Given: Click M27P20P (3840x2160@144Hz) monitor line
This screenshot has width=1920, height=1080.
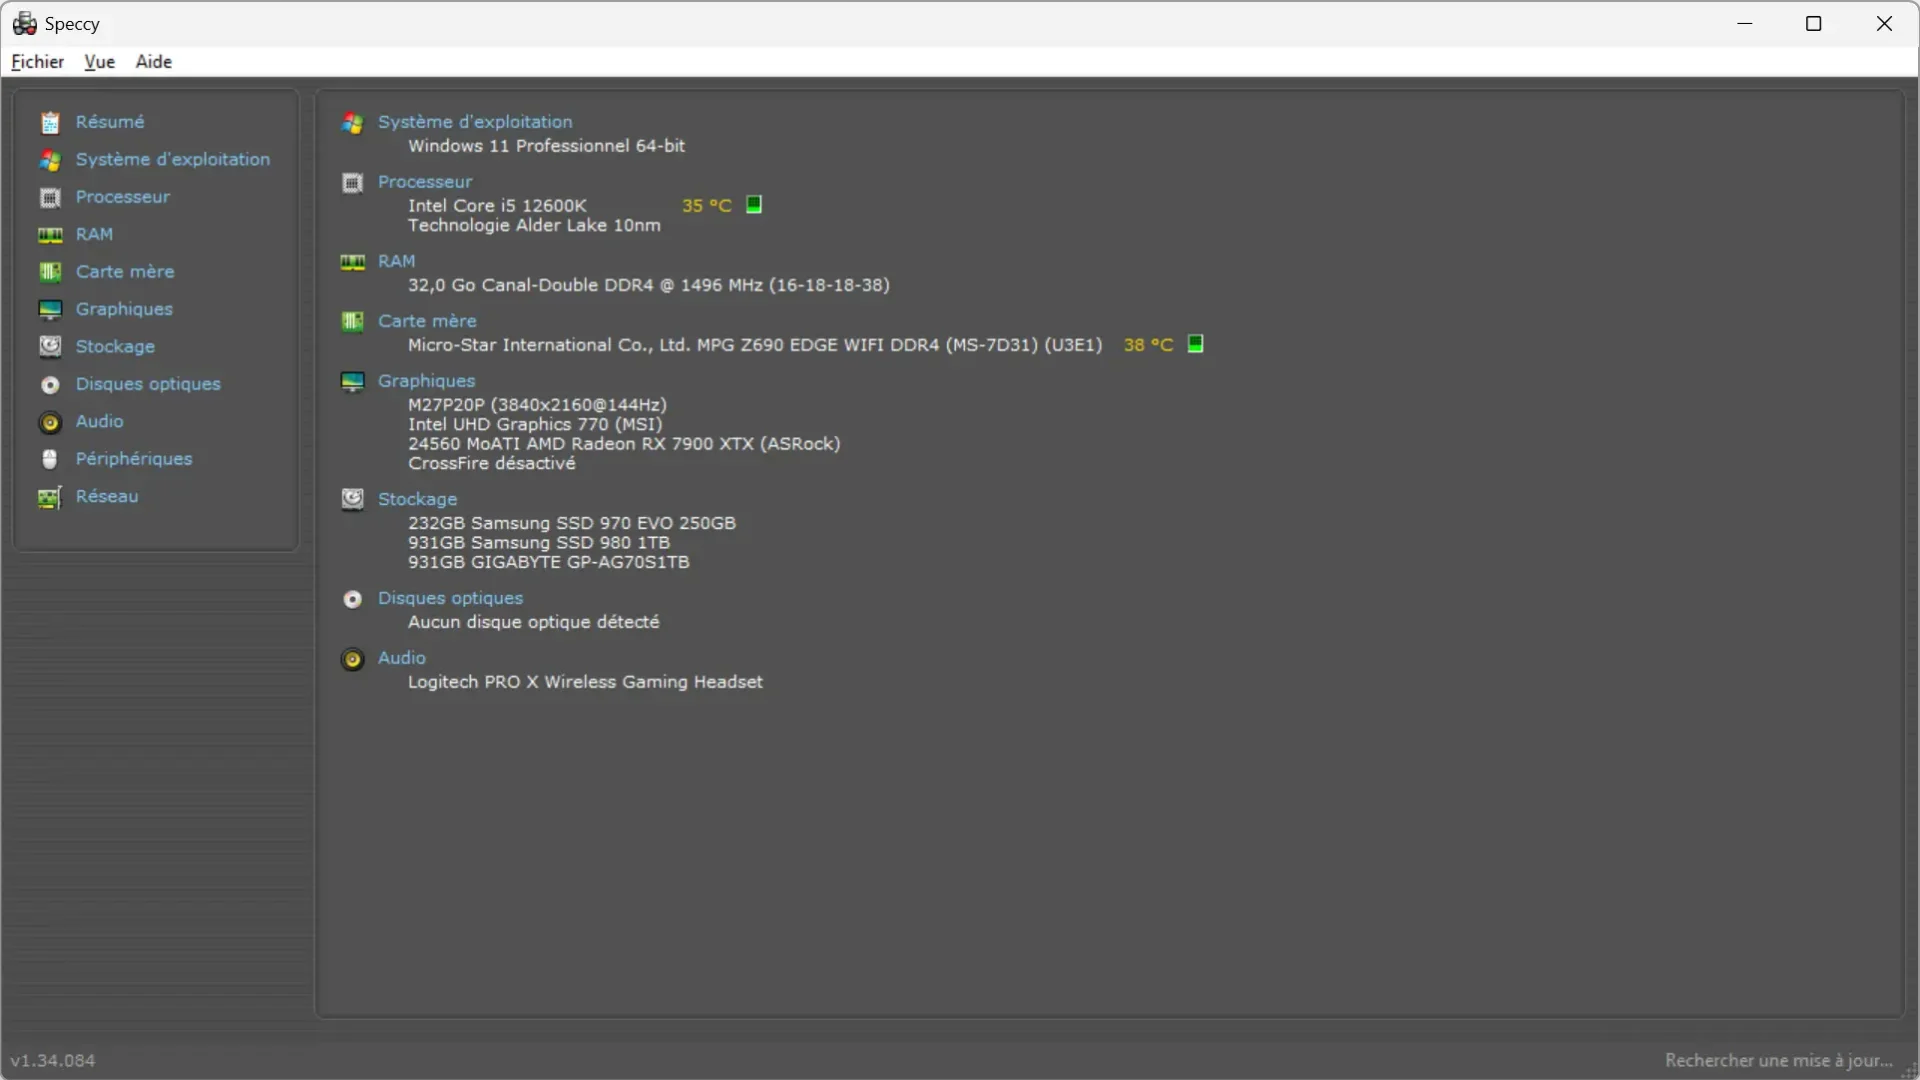Looking at the screenshot, I should (x=537, y=405).
